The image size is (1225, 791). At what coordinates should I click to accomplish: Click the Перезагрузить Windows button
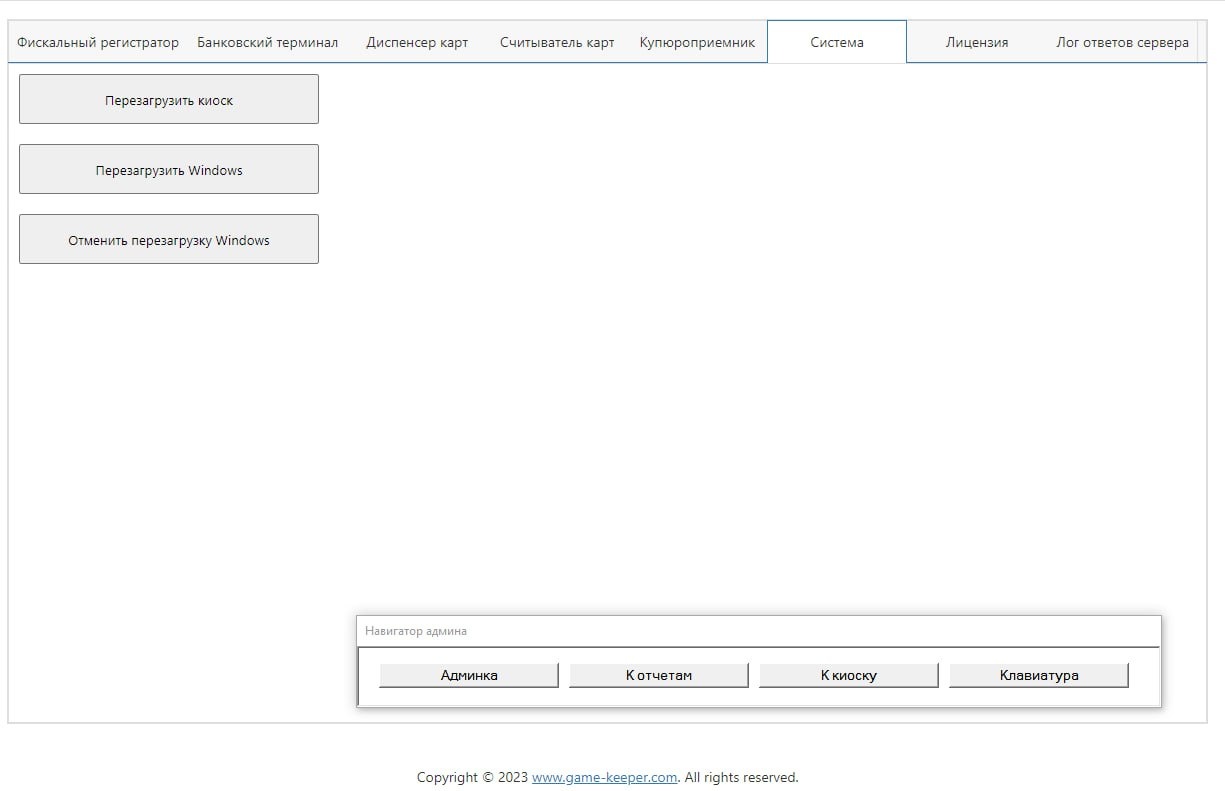pyautogui.click(x=169, y=170)
